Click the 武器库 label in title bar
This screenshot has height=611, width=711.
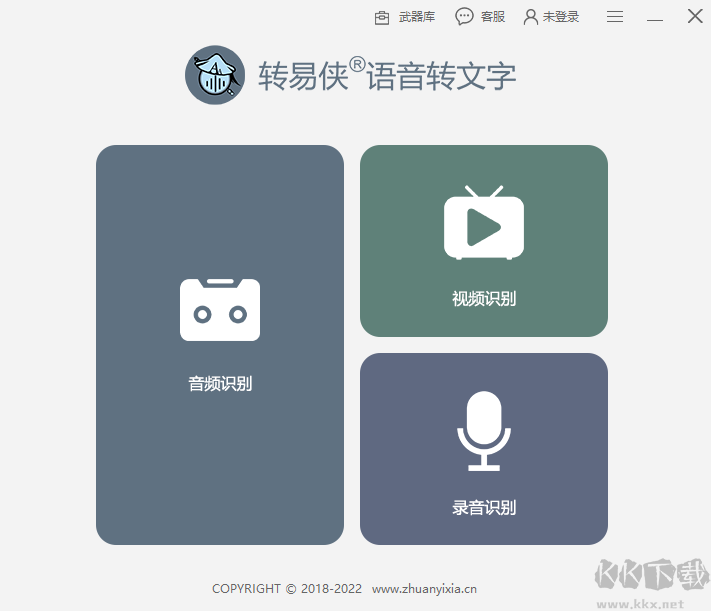[417, 17]
